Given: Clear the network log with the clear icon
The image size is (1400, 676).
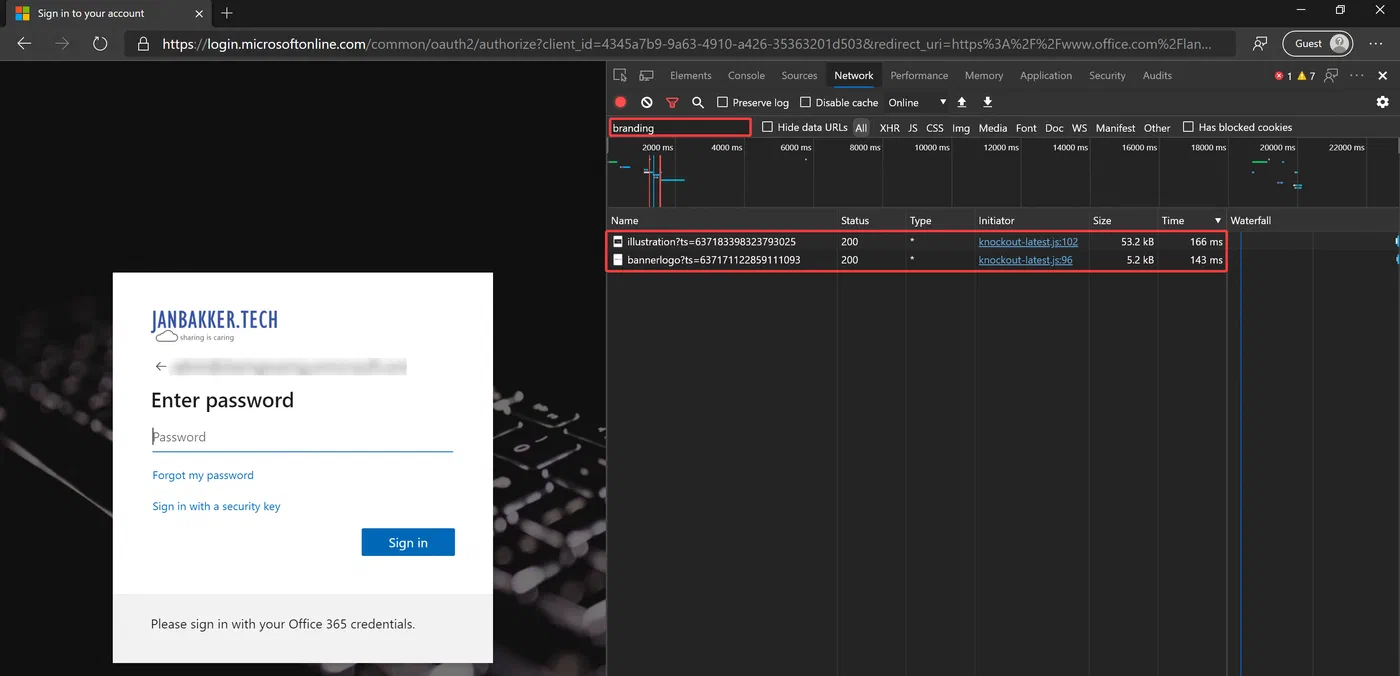Looking at the screenshot, I should 647,102.
